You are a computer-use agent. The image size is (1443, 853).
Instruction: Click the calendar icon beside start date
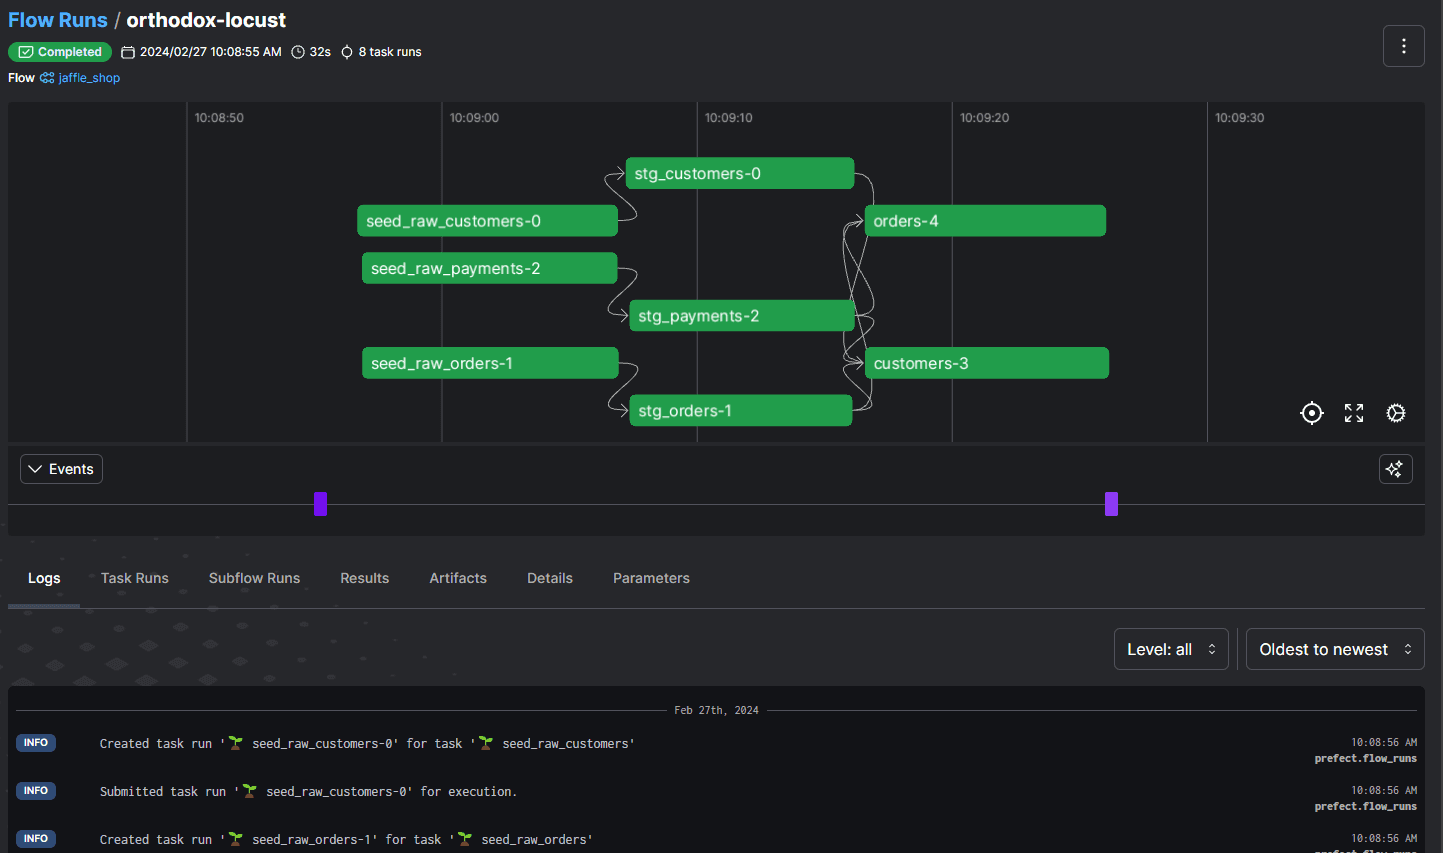[128, 52]
